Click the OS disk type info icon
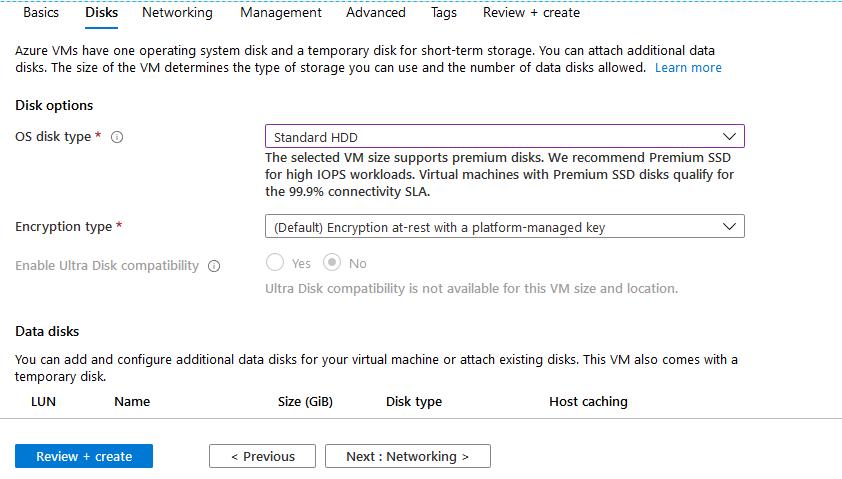Image resolution: width=842 pixels, height=479 pixels. click(117, 137)
